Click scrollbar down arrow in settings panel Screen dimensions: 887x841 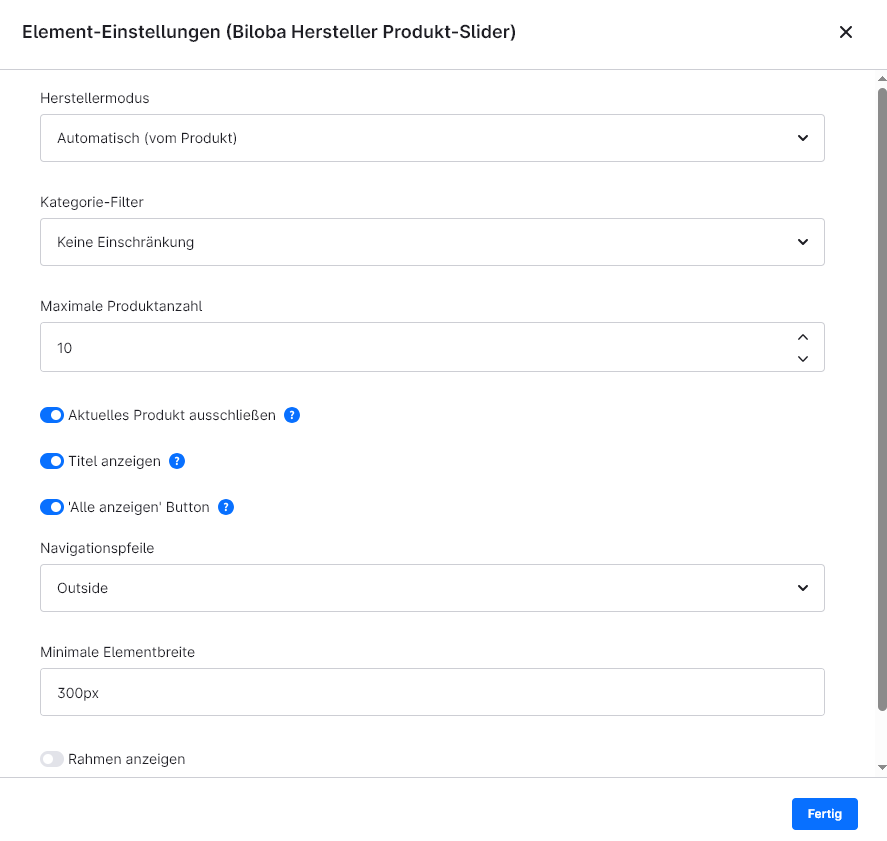(x=881, y=767)
